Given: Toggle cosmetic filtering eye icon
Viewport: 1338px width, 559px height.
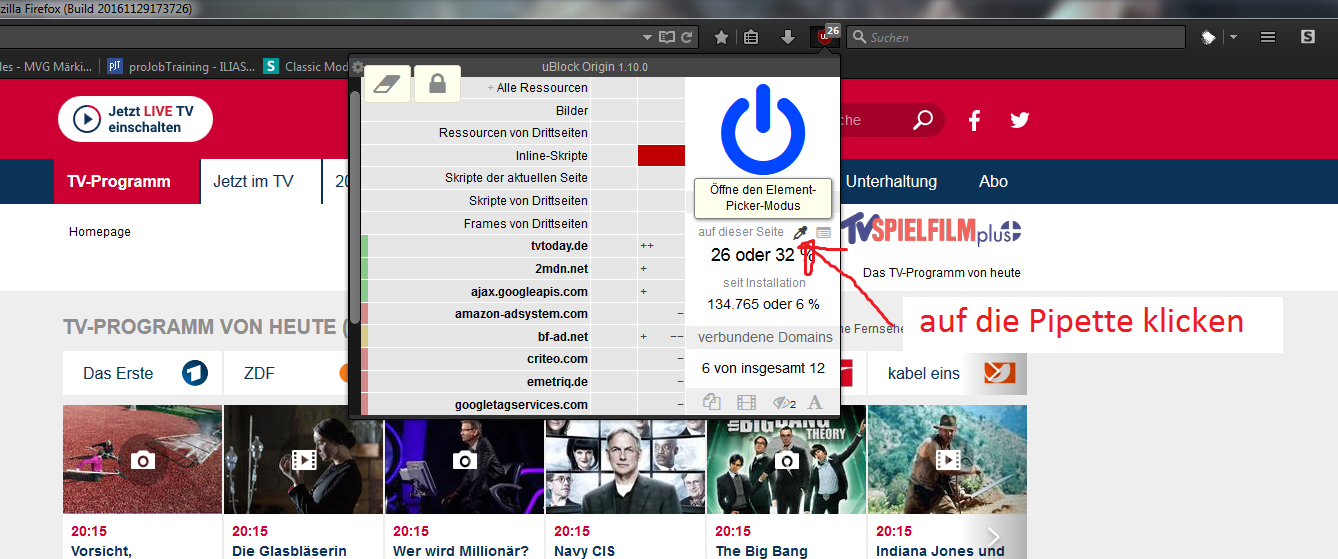Looking at the screenshot, I should 783,402.
